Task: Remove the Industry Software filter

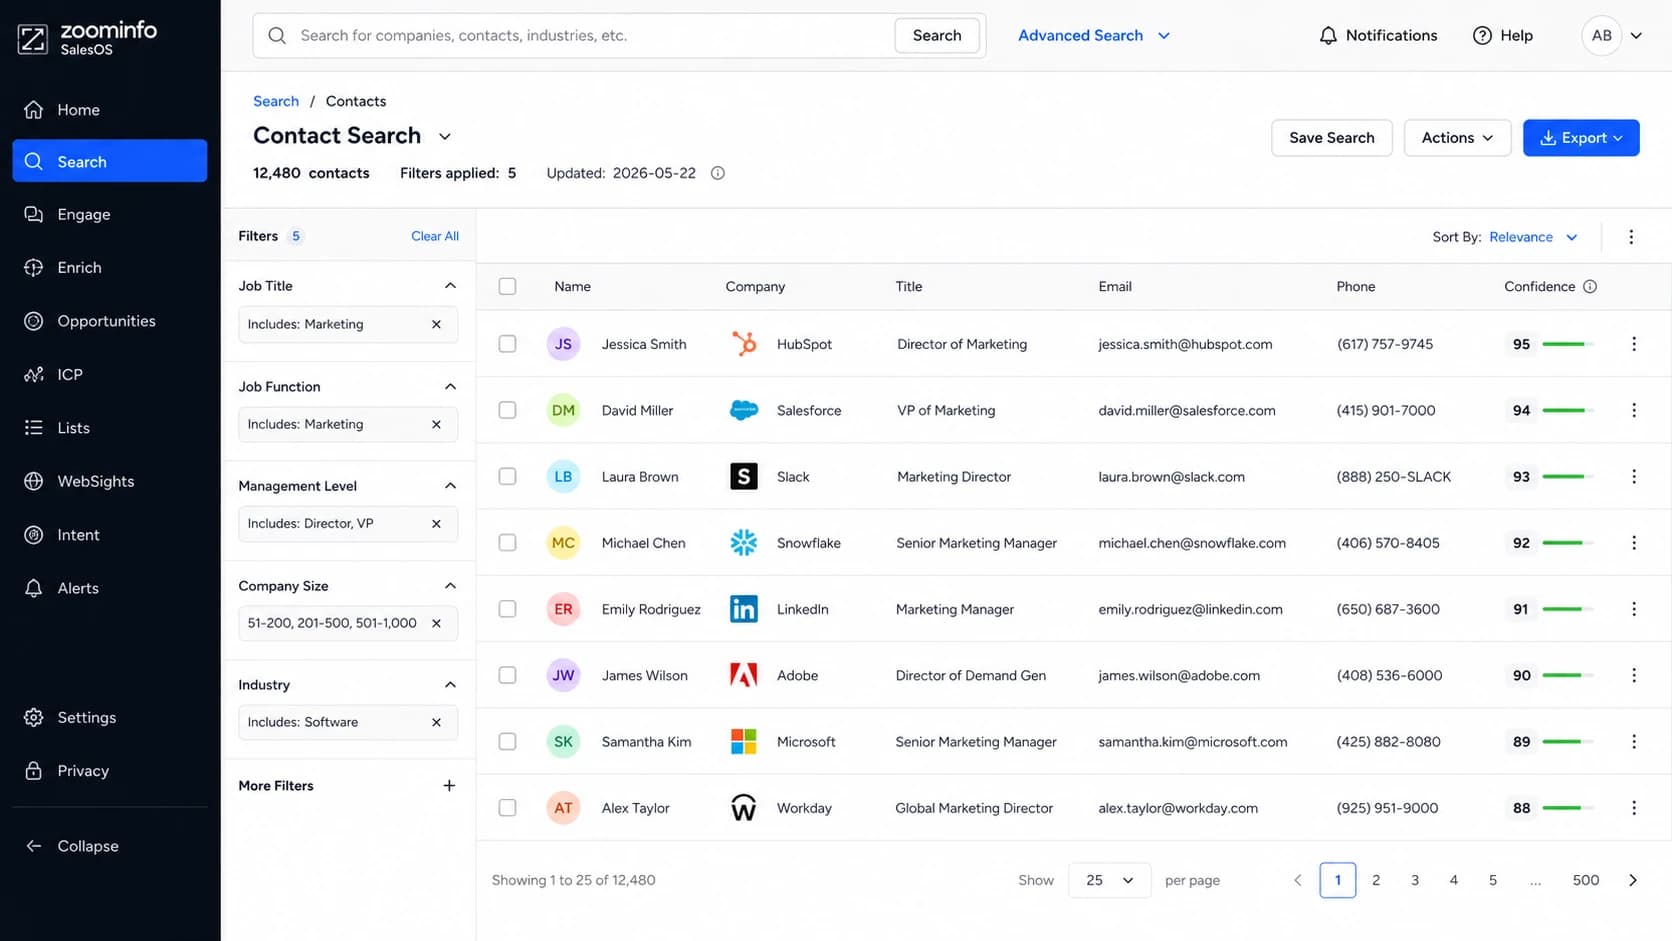Action: [x=436, y=722]
